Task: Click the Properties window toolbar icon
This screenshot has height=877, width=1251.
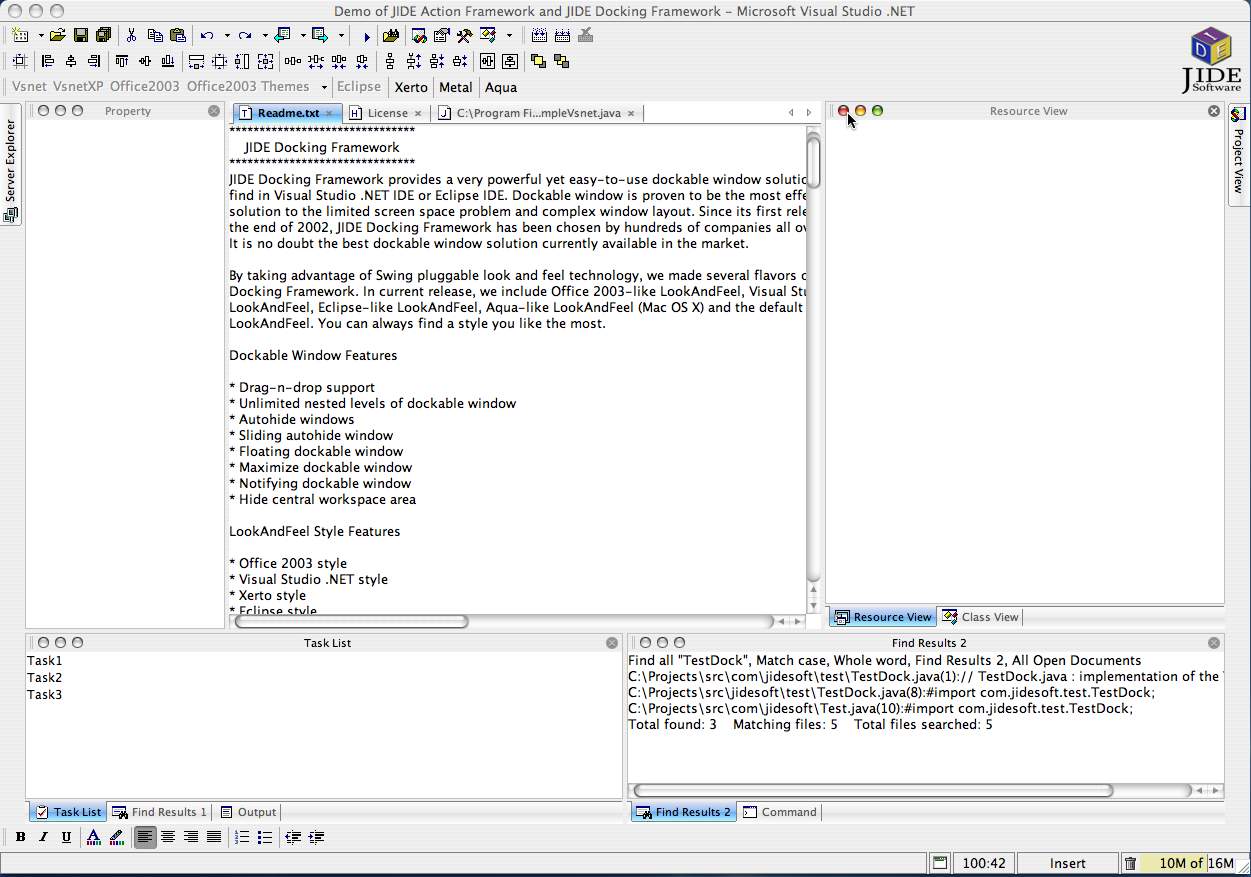Action: tap(441, 36)
